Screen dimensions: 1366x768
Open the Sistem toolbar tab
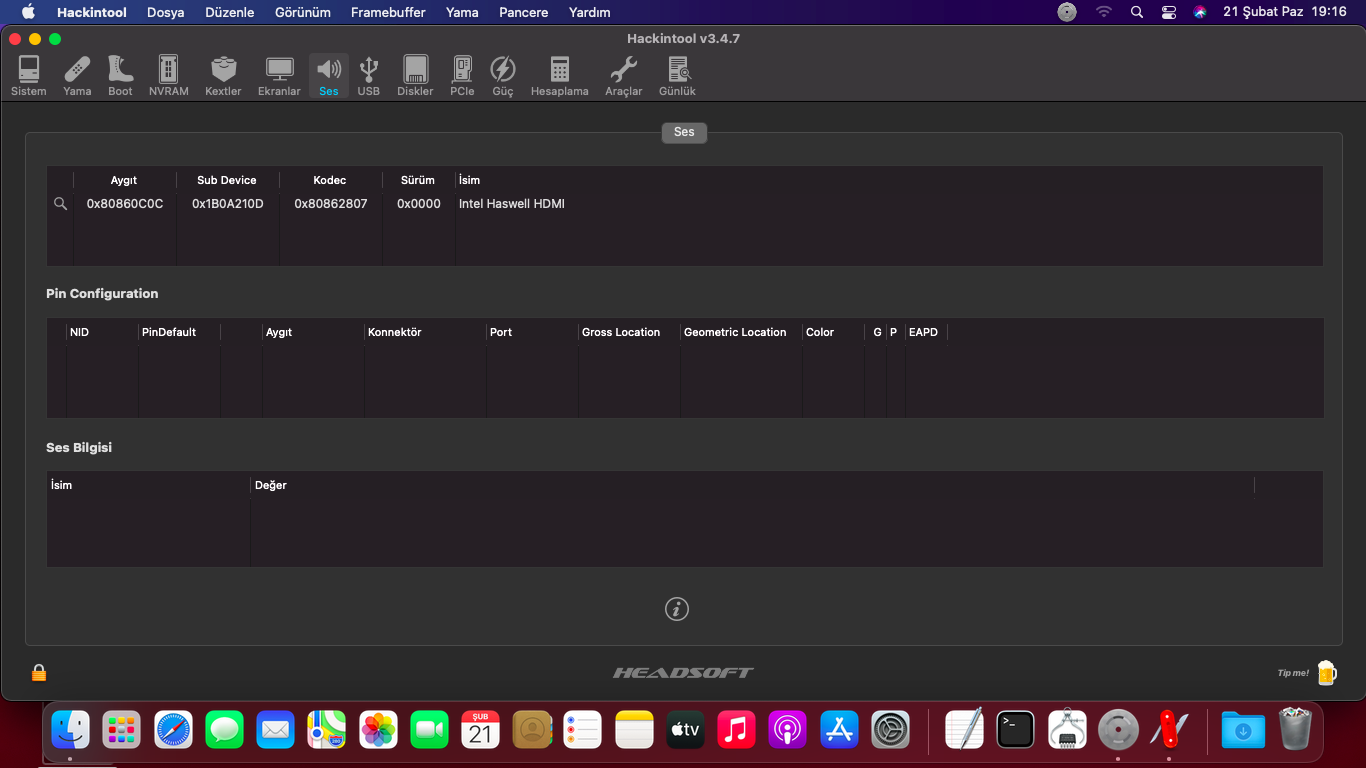point(28,76)
